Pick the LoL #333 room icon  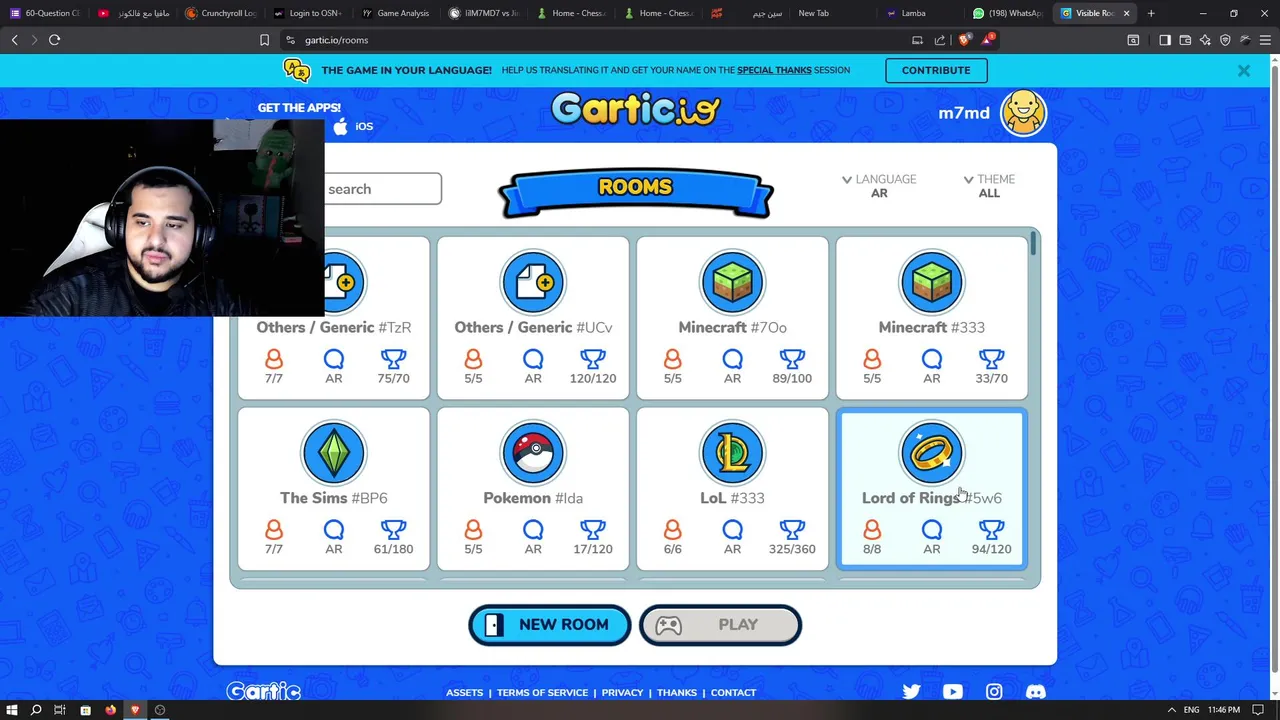(x=732, y=453)
